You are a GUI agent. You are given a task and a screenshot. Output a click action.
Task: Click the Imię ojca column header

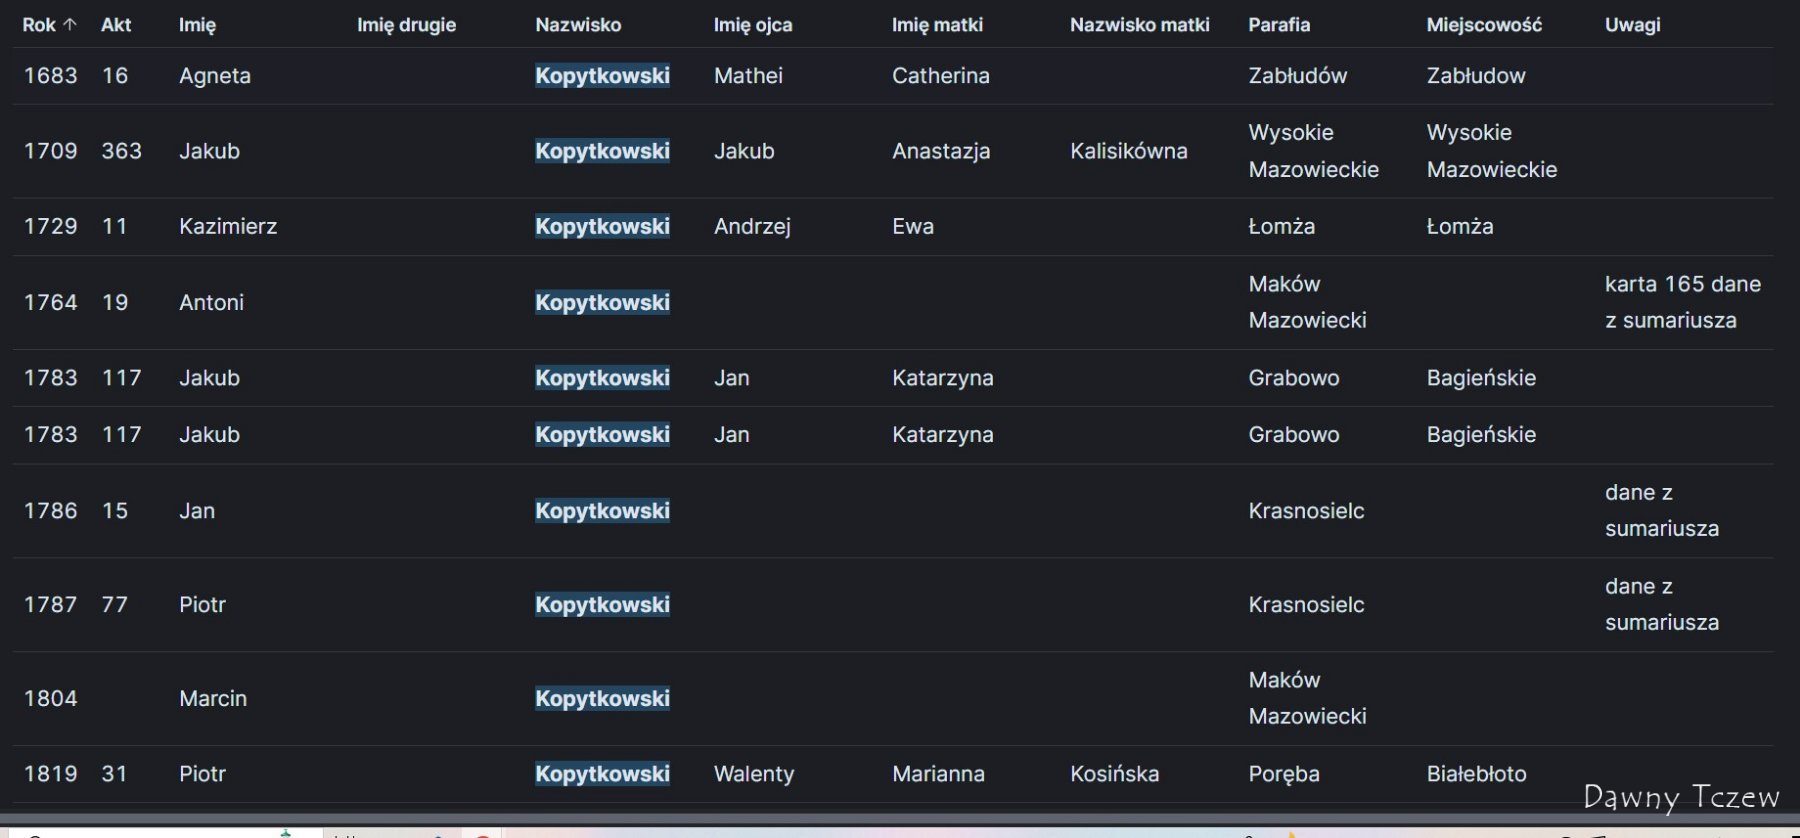(x=753, y=25)
